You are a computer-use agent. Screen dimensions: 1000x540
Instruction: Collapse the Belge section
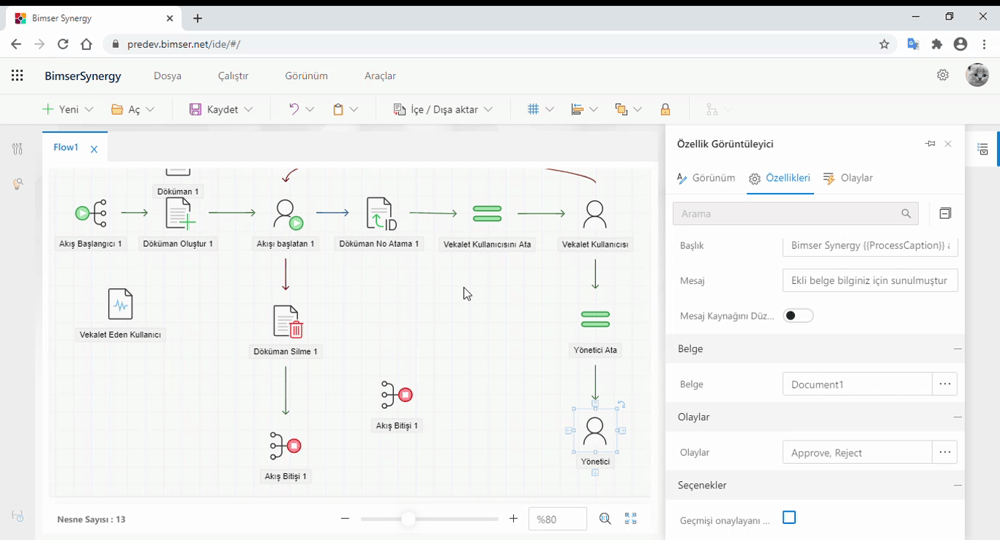957,349
